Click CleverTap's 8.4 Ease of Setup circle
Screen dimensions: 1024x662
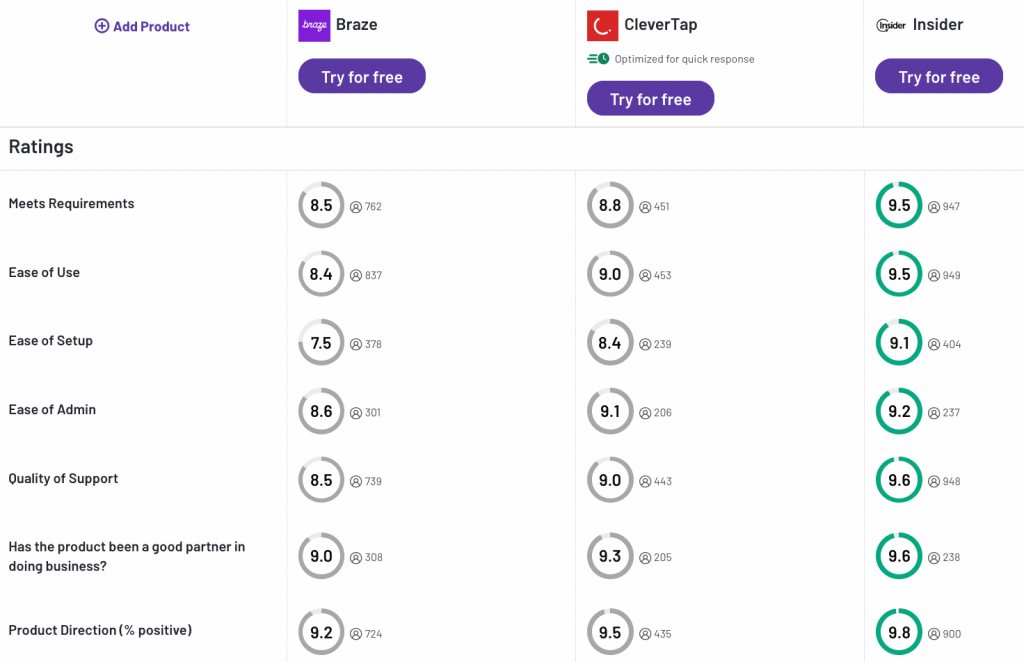tap(609, 343)
